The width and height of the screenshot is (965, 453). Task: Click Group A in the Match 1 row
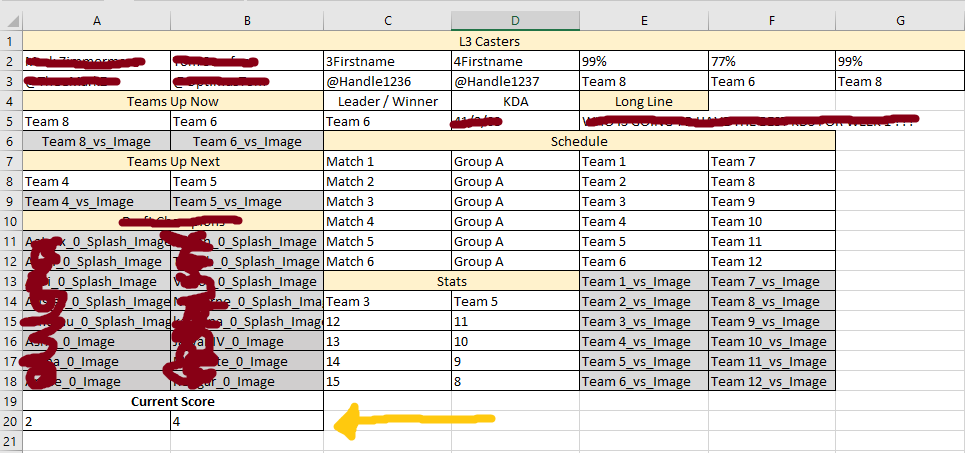[515, 161]
